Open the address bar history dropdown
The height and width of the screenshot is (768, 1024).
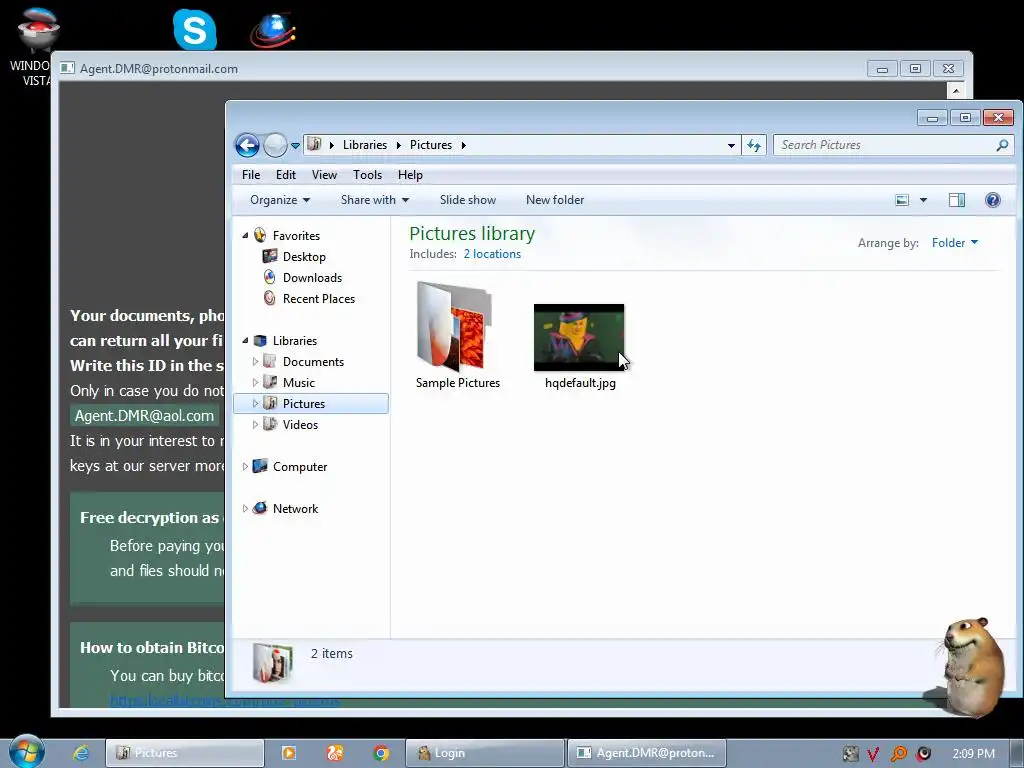click(731, 146)
